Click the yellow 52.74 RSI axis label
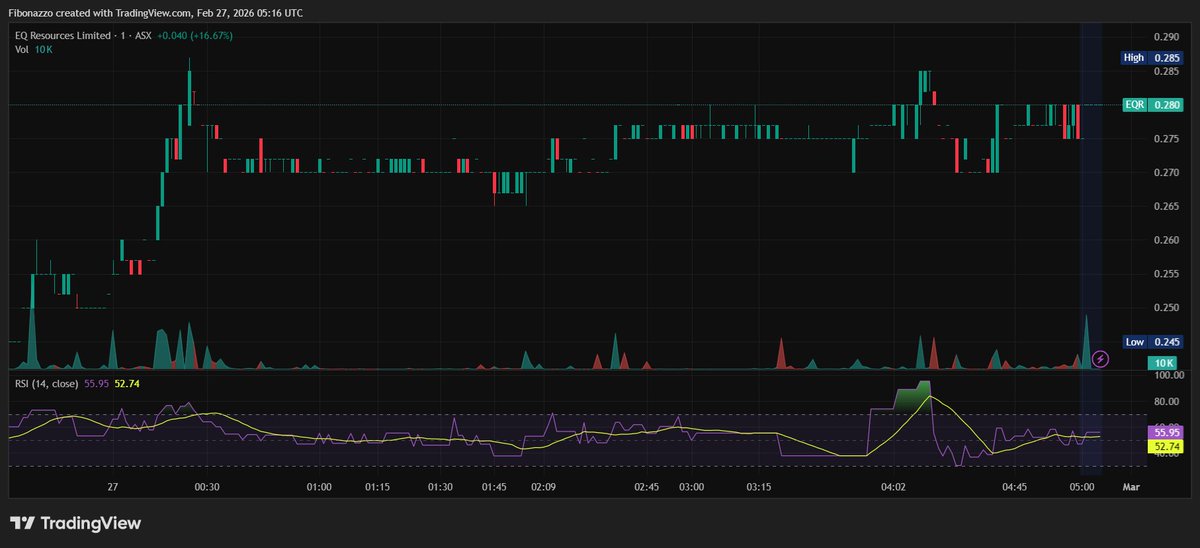This screenshot has height=548, width=1200. 1165,446
